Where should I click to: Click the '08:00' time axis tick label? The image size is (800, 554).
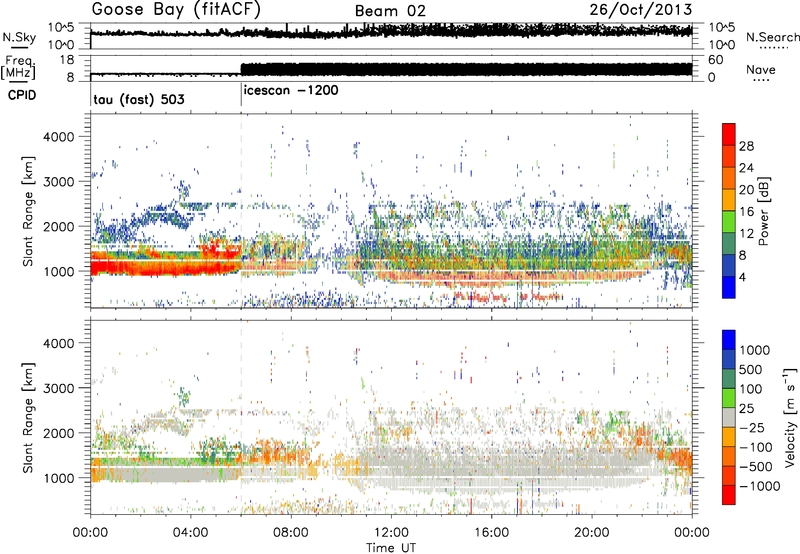[291, 533]
